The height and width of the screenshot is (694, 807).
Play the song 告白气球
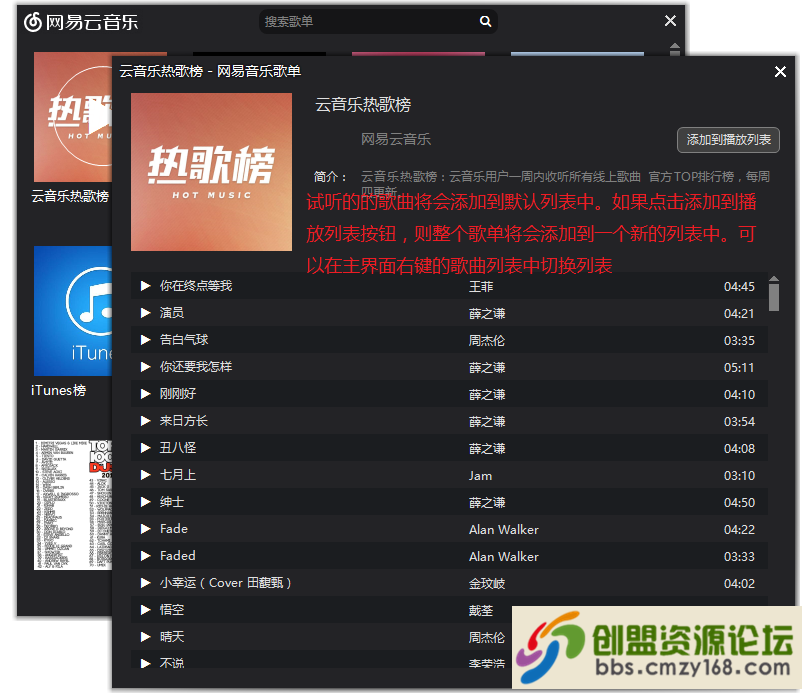[x=146, y=340]
